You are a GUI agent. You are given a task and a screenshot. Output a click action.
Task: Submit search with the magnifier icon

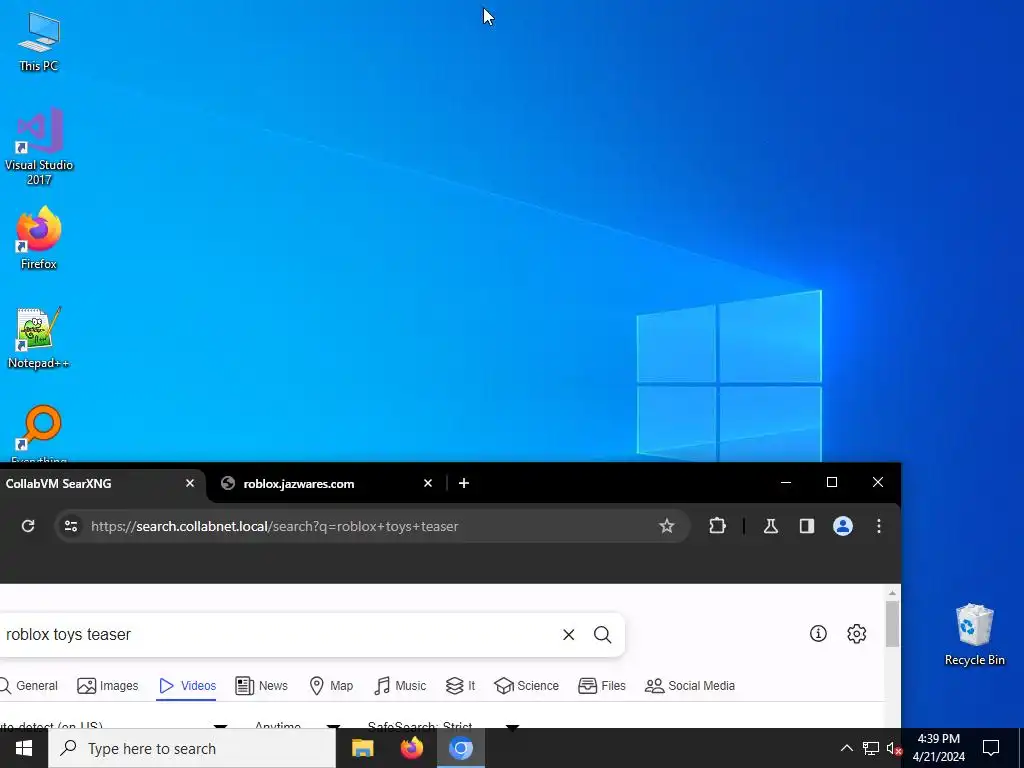pos(602,634)
